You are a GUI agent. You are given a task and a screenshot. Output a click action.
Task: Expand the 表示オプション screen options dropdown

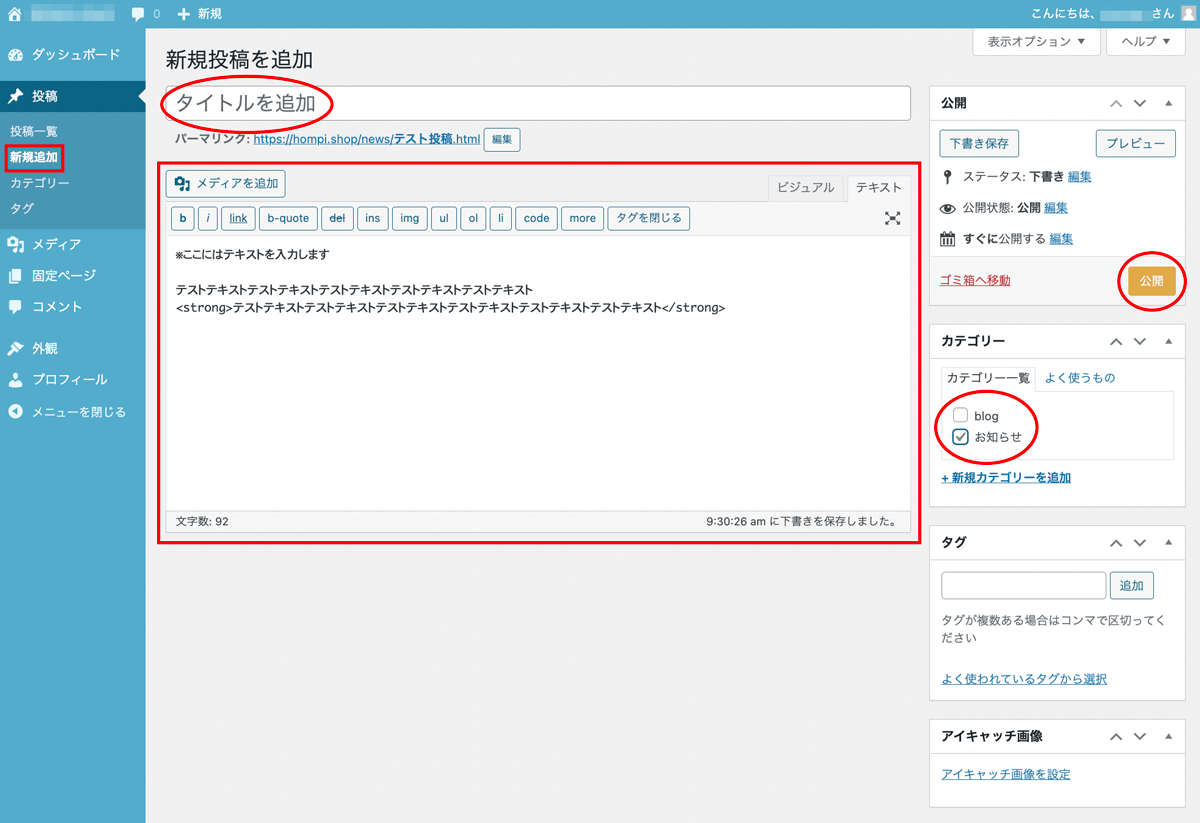(x=1036, y=42)
